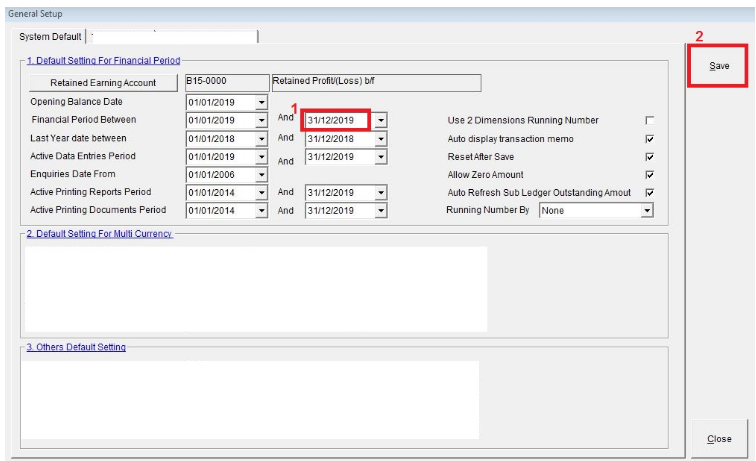The width and height of the screenshot is (756, 461).
Task: Switch to the System Default tab
Action: click(47, 36)
